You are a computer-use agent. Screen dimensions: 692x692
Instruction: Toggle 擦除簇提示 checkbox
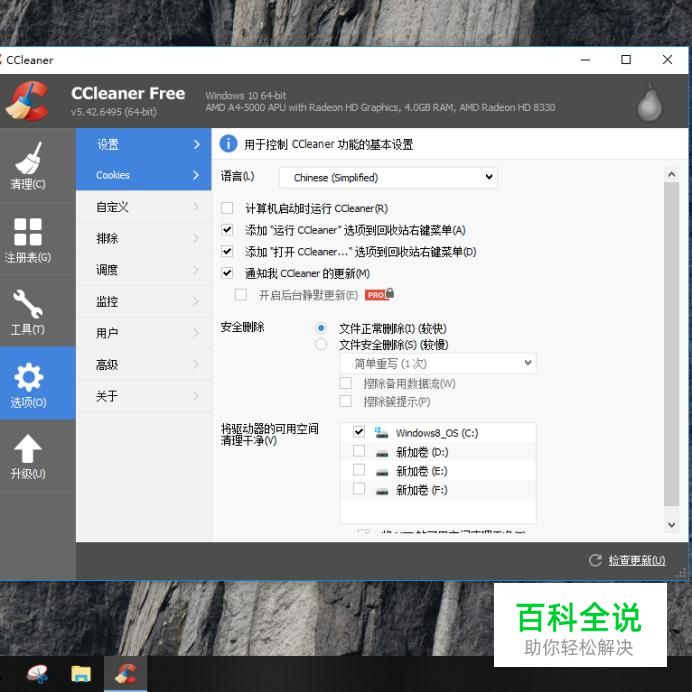pos(346,401)
